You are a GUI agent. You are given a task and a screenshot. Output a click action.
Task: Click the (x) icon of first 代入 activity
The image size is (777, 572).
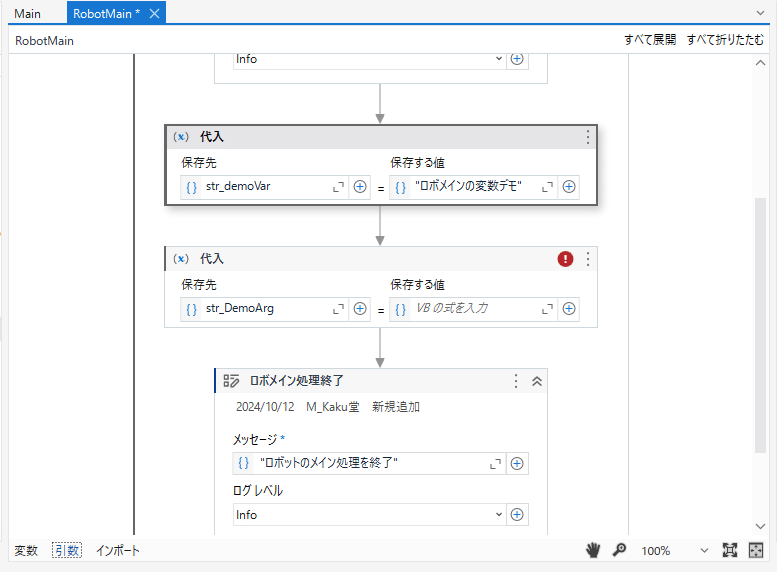tap(181, 137)
